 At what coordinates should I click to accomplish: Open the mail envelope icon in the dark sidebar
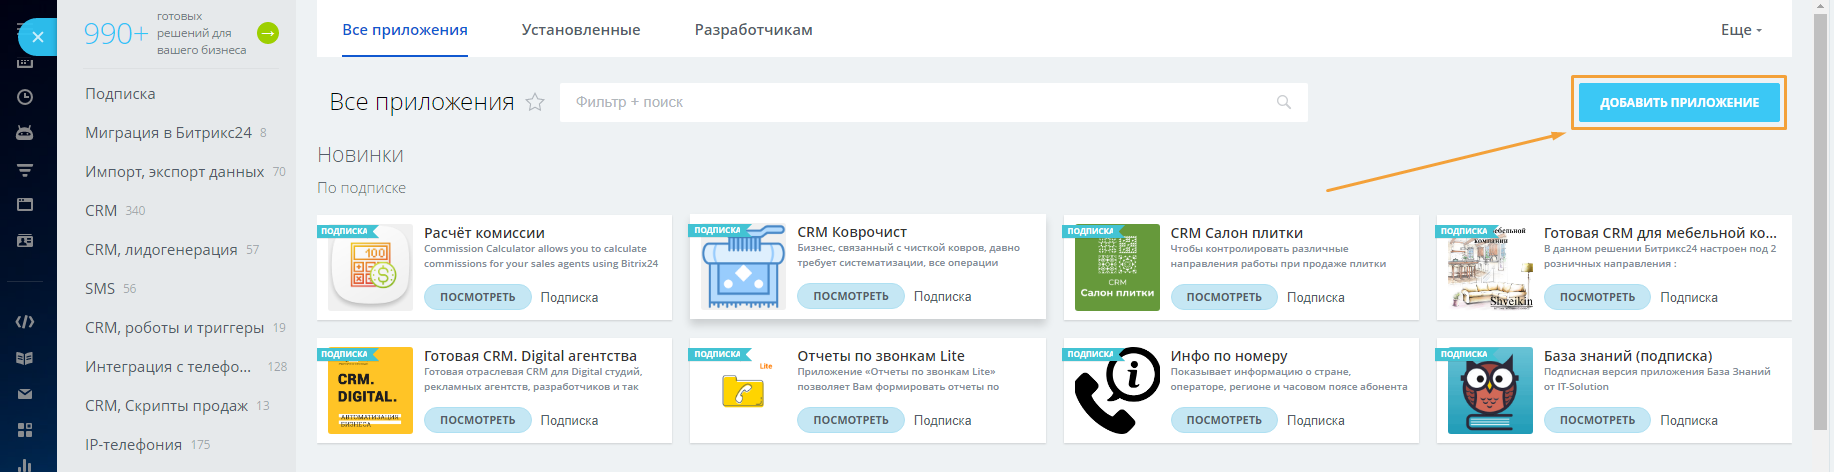click(x=25, y=394)
